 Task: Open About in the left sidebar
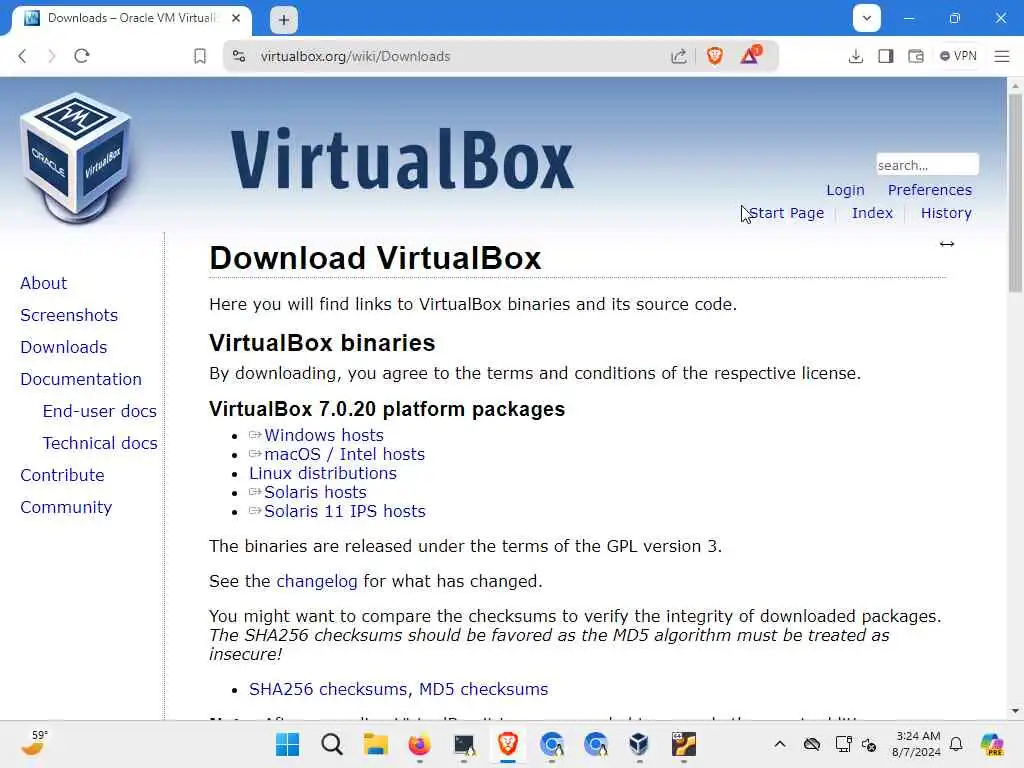43,283
